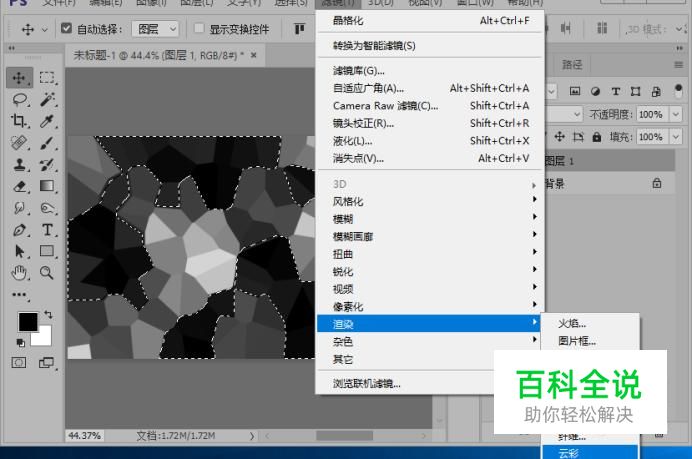Swap foreground and background colors

click(x=49, y=314)
